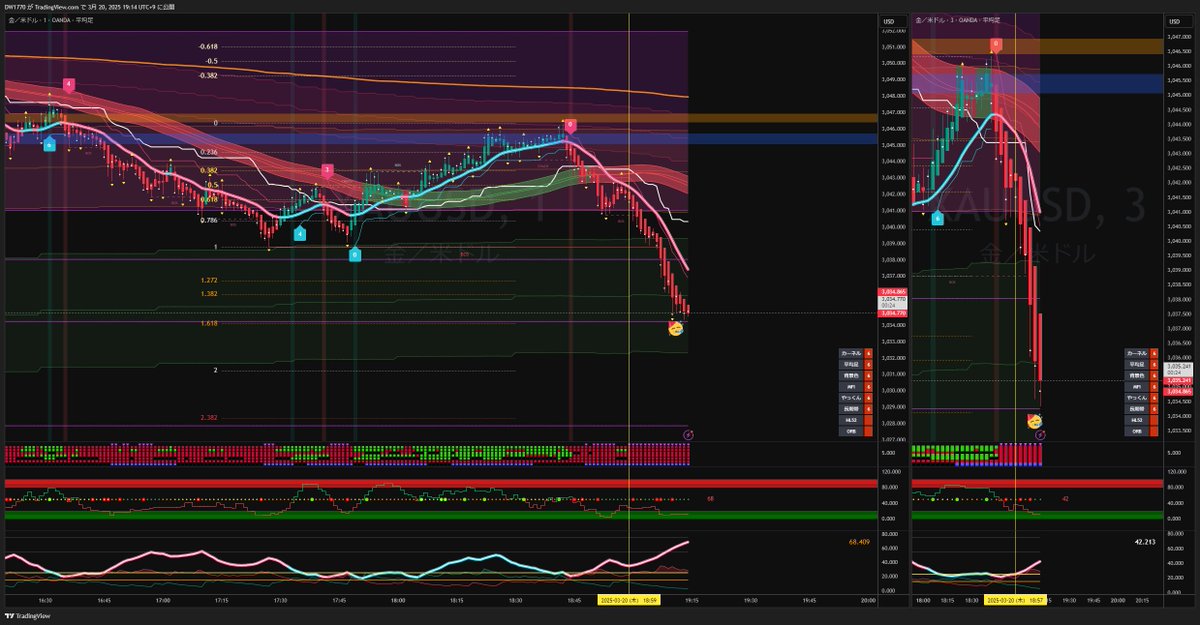
Task: Click the red 3,034.770 price label
Action: click(x=893, y=313)
